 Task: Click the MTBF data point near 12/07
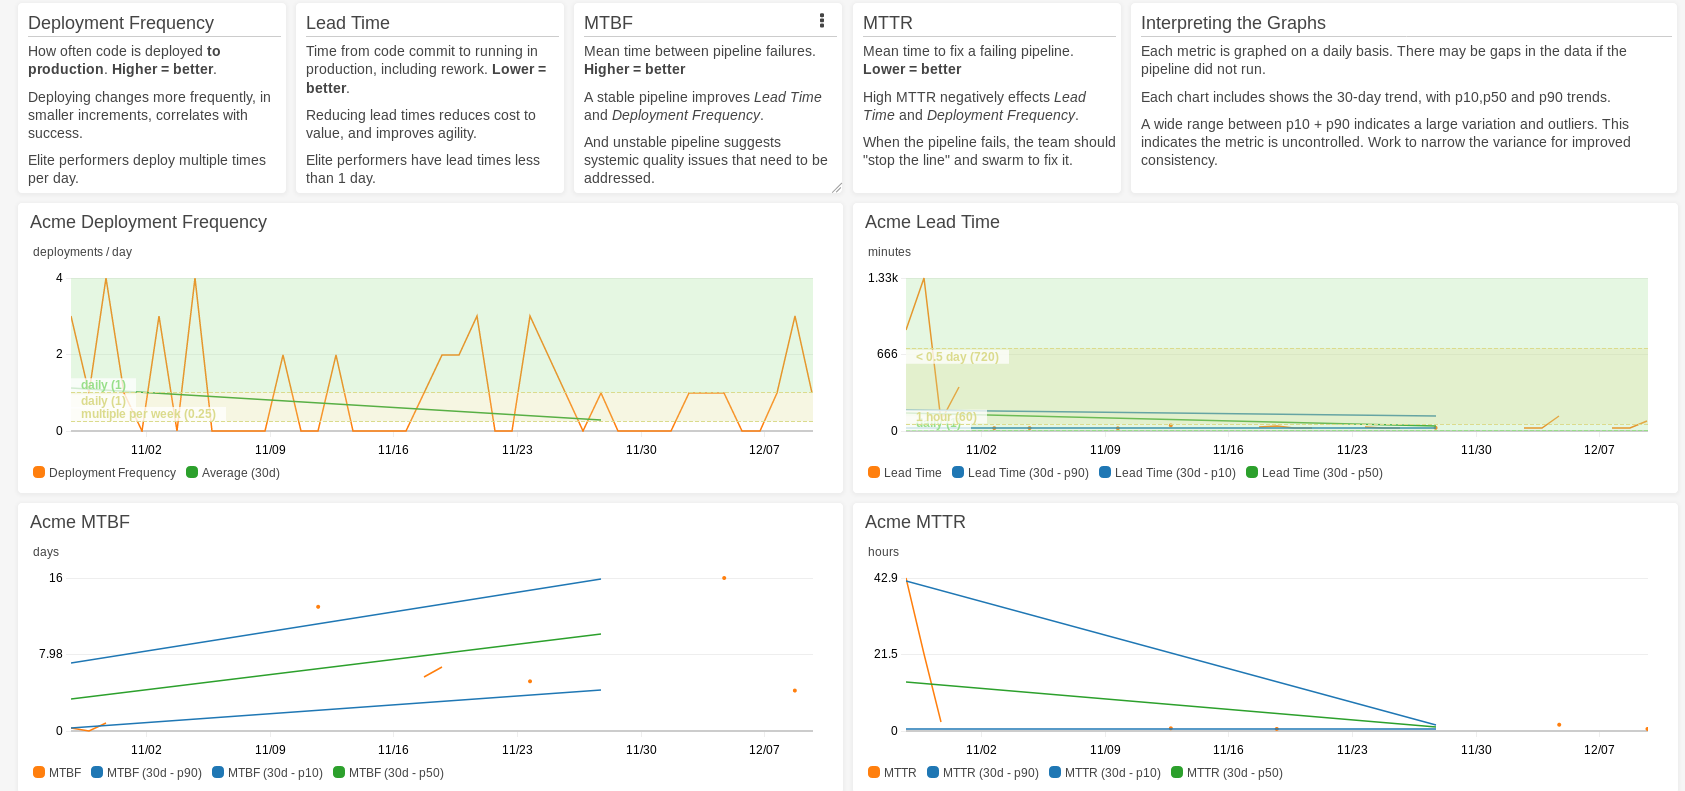(795, 690)
